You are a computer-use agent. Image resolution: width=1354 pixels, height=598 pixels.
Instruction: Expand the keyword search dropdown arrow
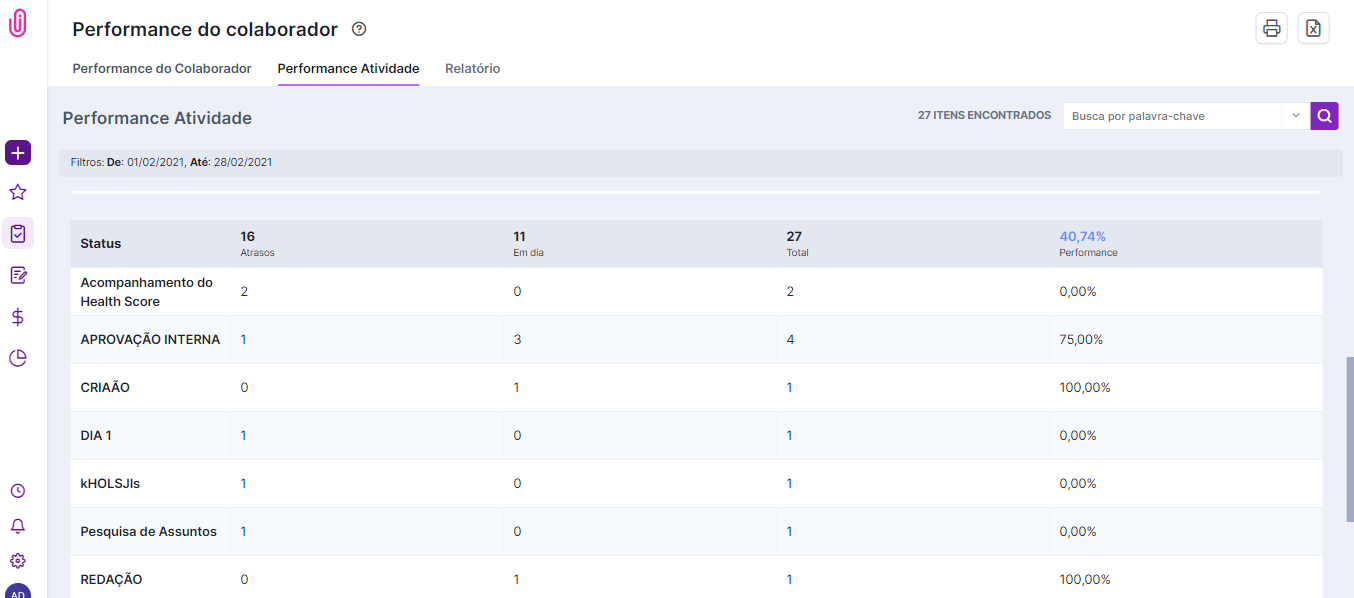[1295, 116]
